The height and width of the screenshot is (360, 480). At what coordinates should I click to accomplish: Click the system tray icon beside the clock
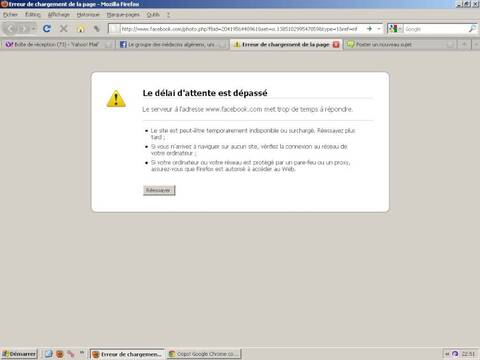tap(455, 354)
